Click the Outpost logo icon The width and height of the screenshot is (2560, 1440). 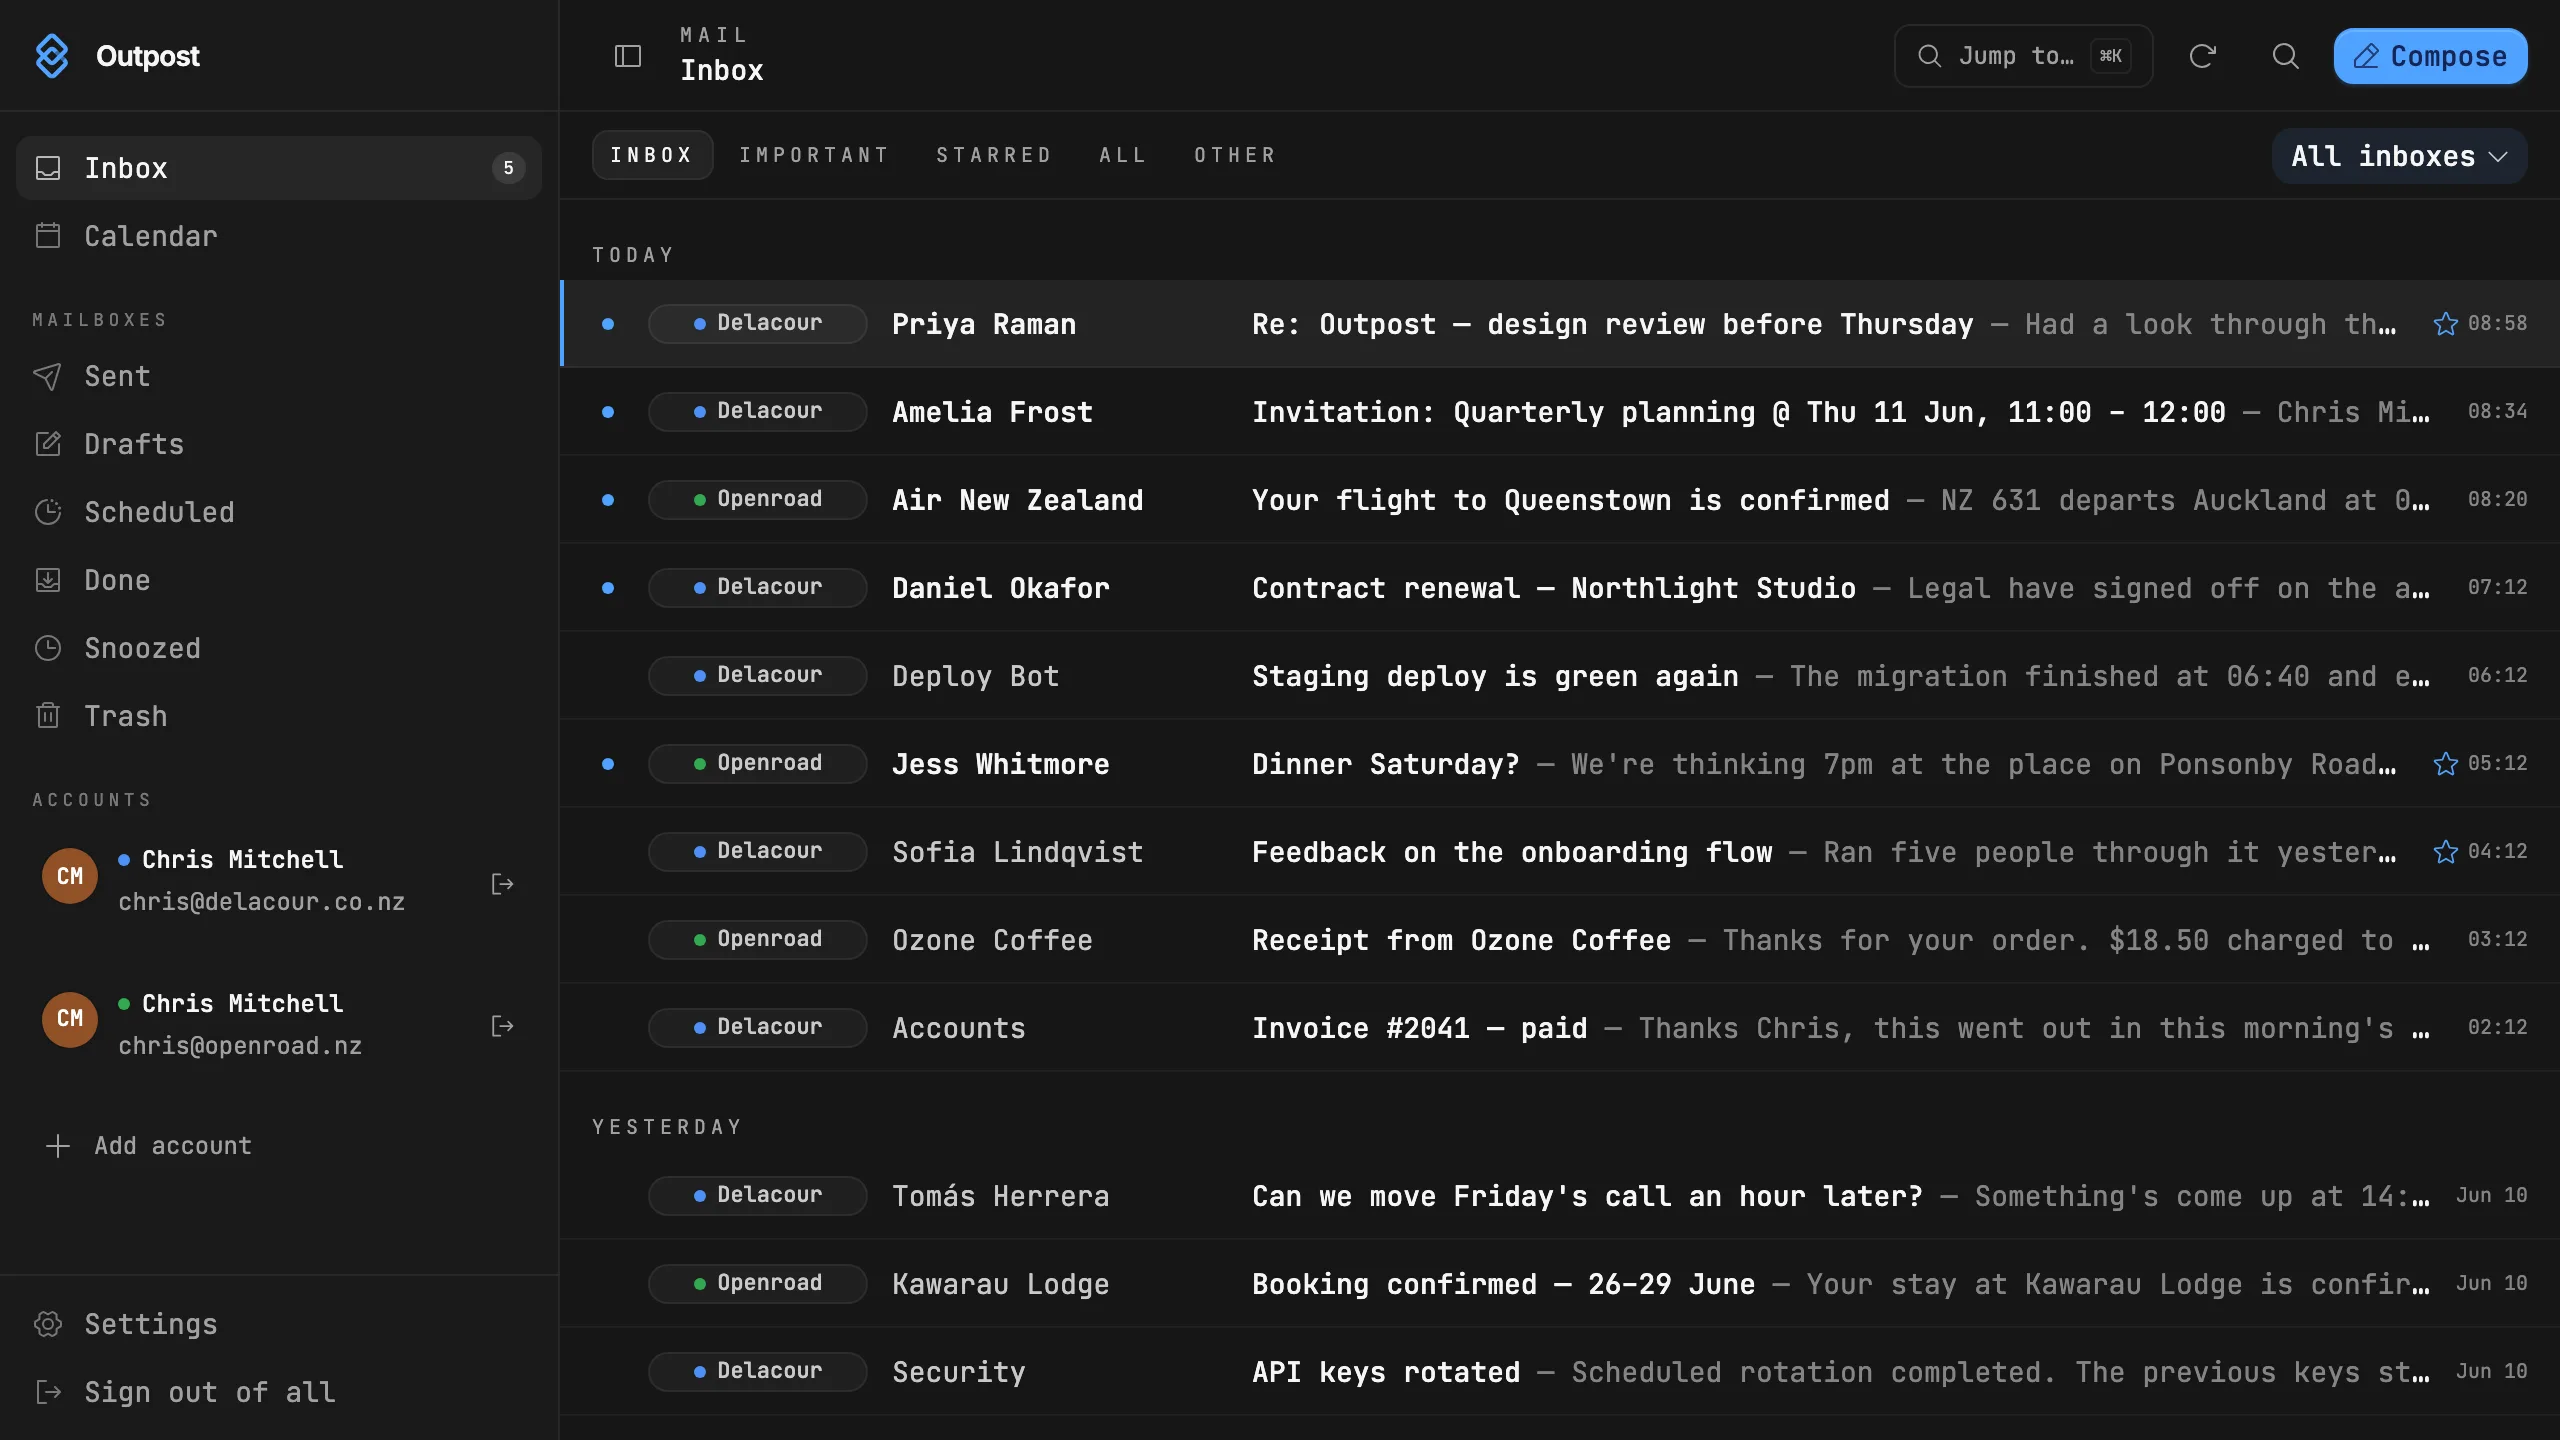(52, 56)
